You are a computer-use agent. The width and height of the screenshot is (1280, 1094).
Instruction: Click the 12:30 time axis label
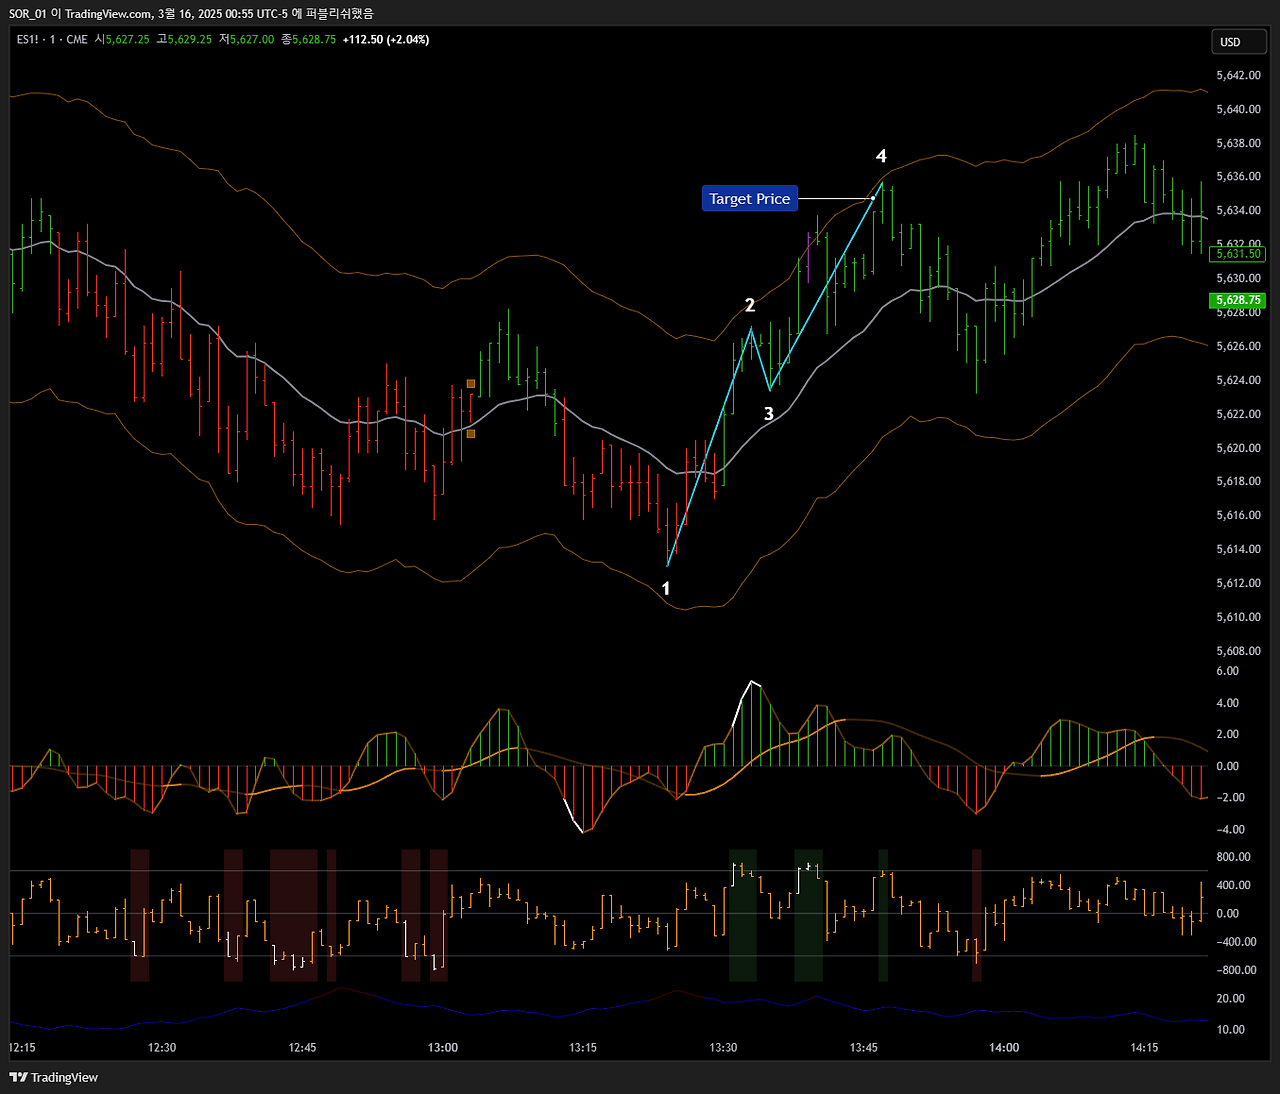162,1048
